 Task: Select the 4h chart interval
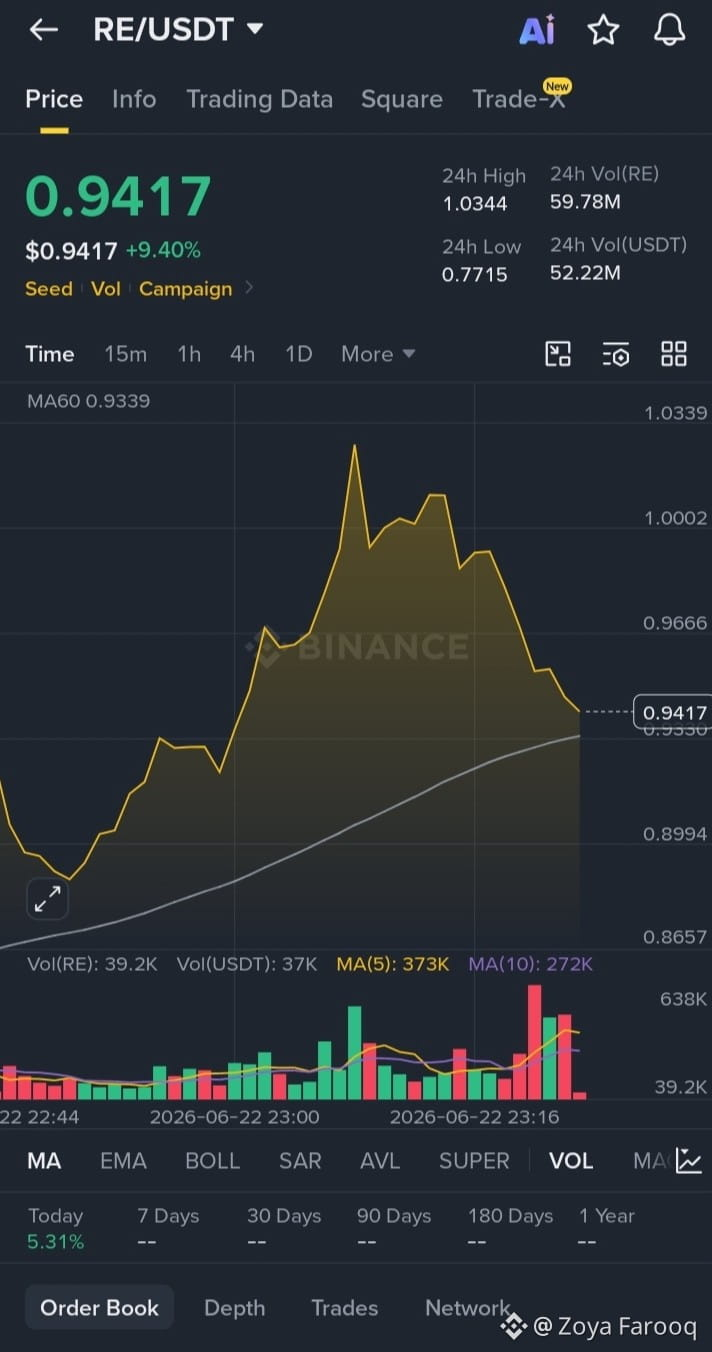[x=242, y=354]
